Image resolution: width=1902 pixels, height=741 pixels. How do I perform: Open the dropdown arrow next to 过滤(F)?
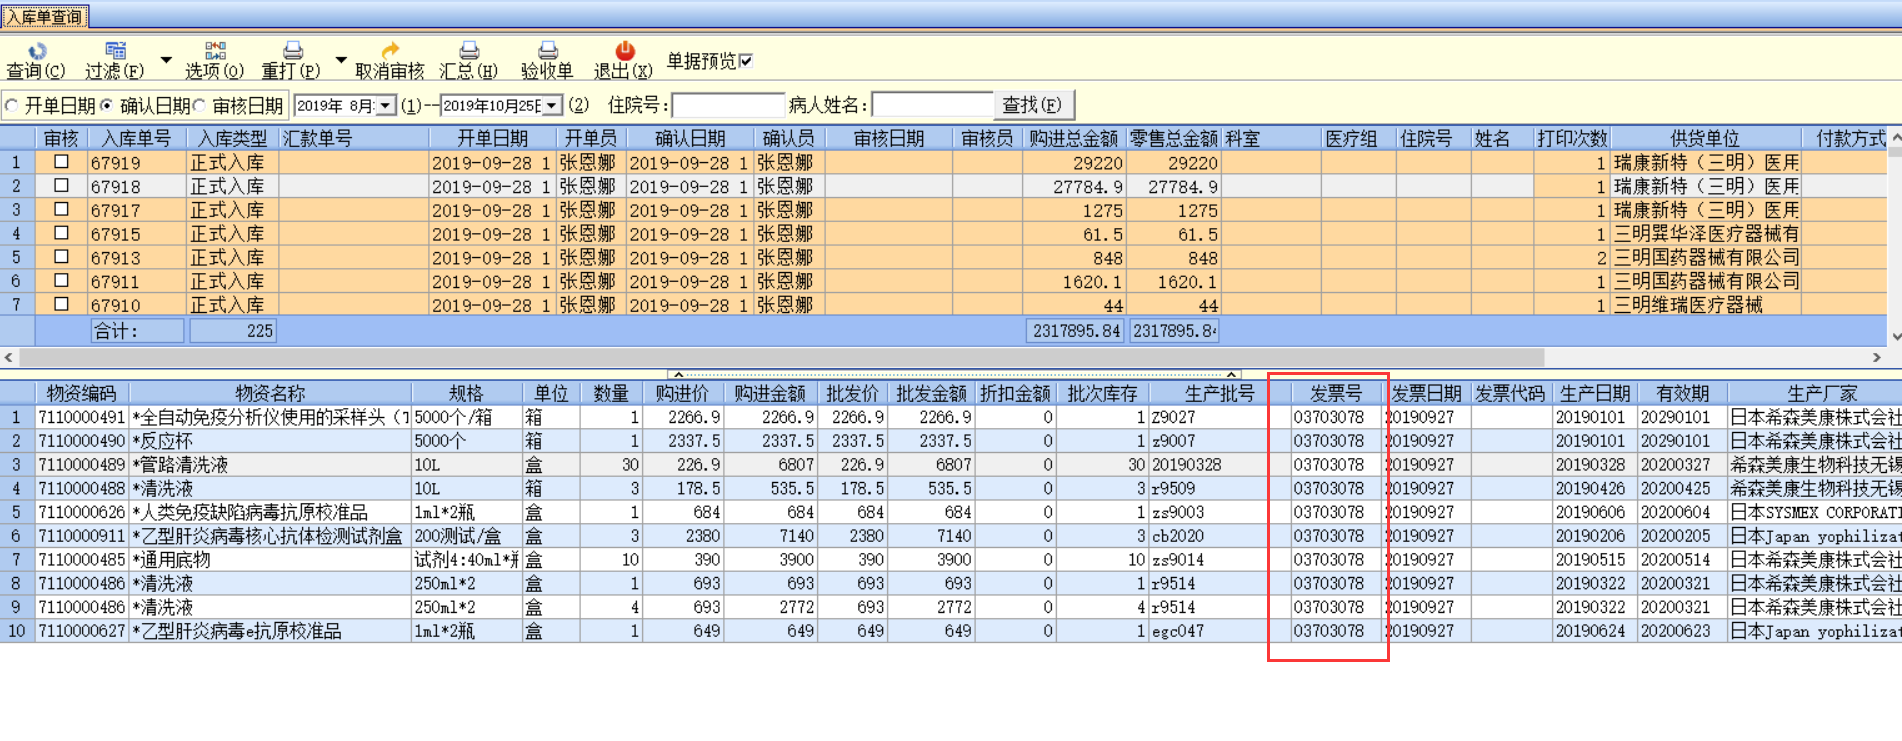[x=166, y=60]
